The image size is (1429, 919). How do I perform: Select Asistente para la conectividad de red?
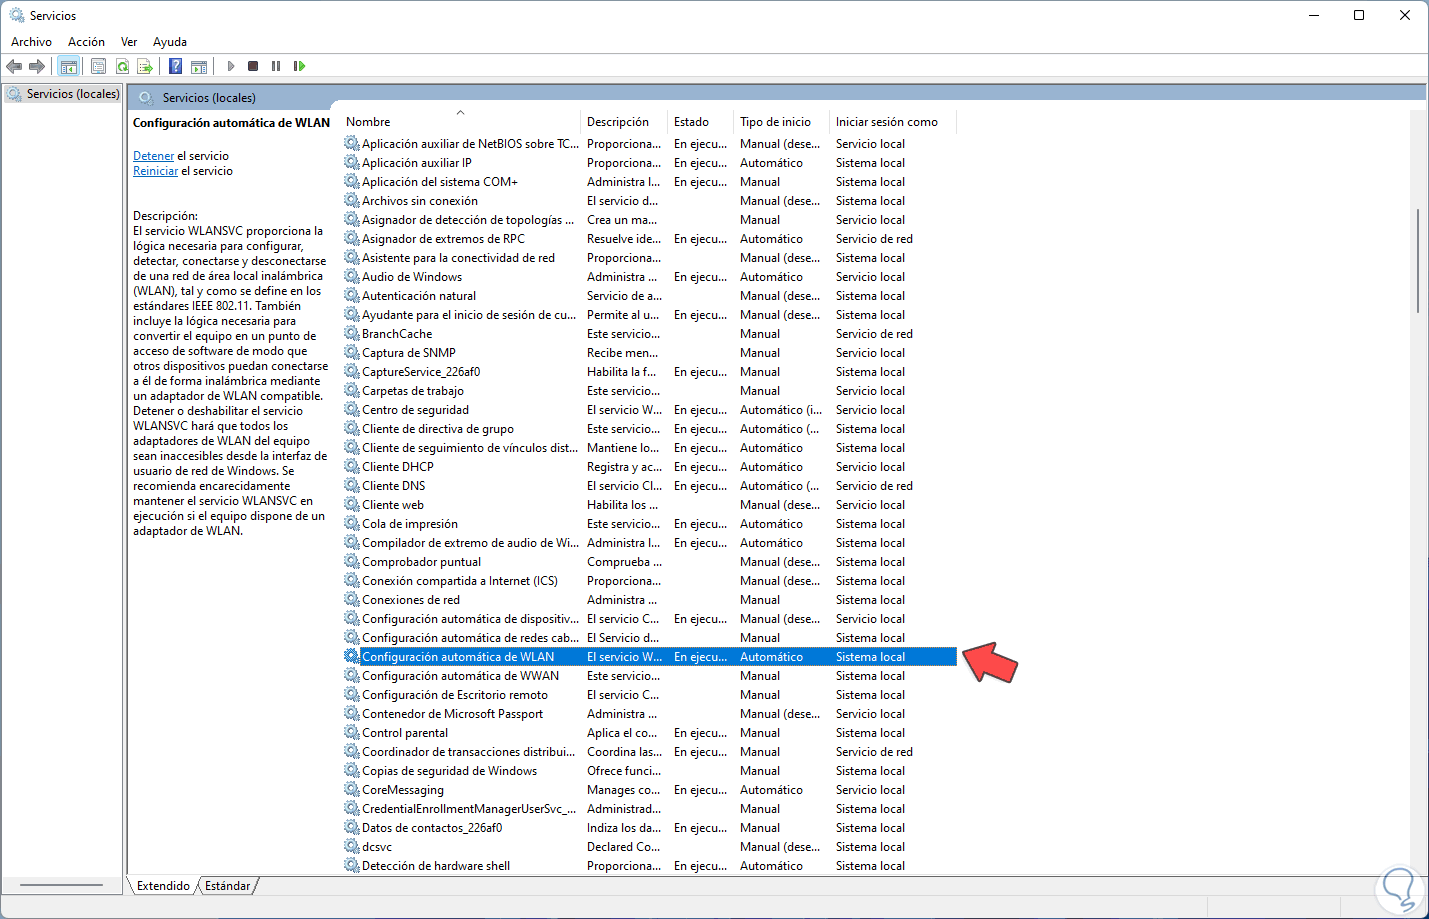pos(650,258)
